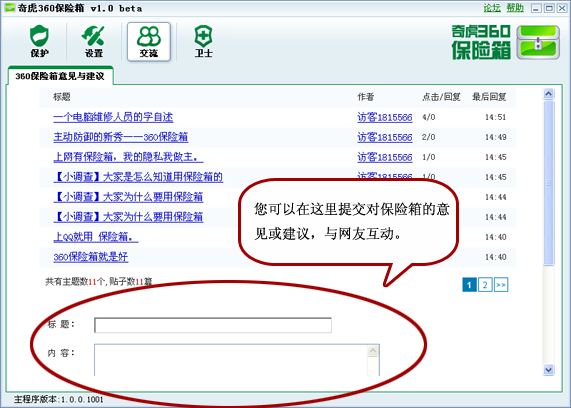Open the 帮助 help link

pos(515,8)
